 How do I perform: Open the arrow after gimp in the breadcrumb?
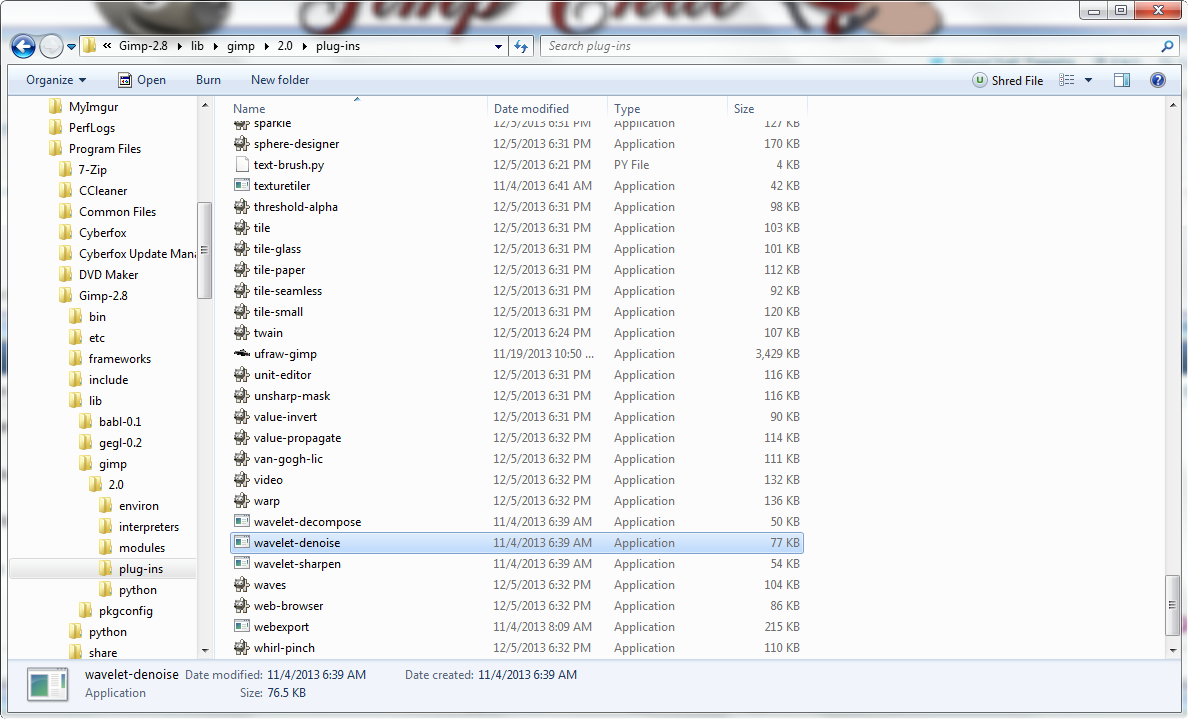pyautogui.click(x=267, y=46)
